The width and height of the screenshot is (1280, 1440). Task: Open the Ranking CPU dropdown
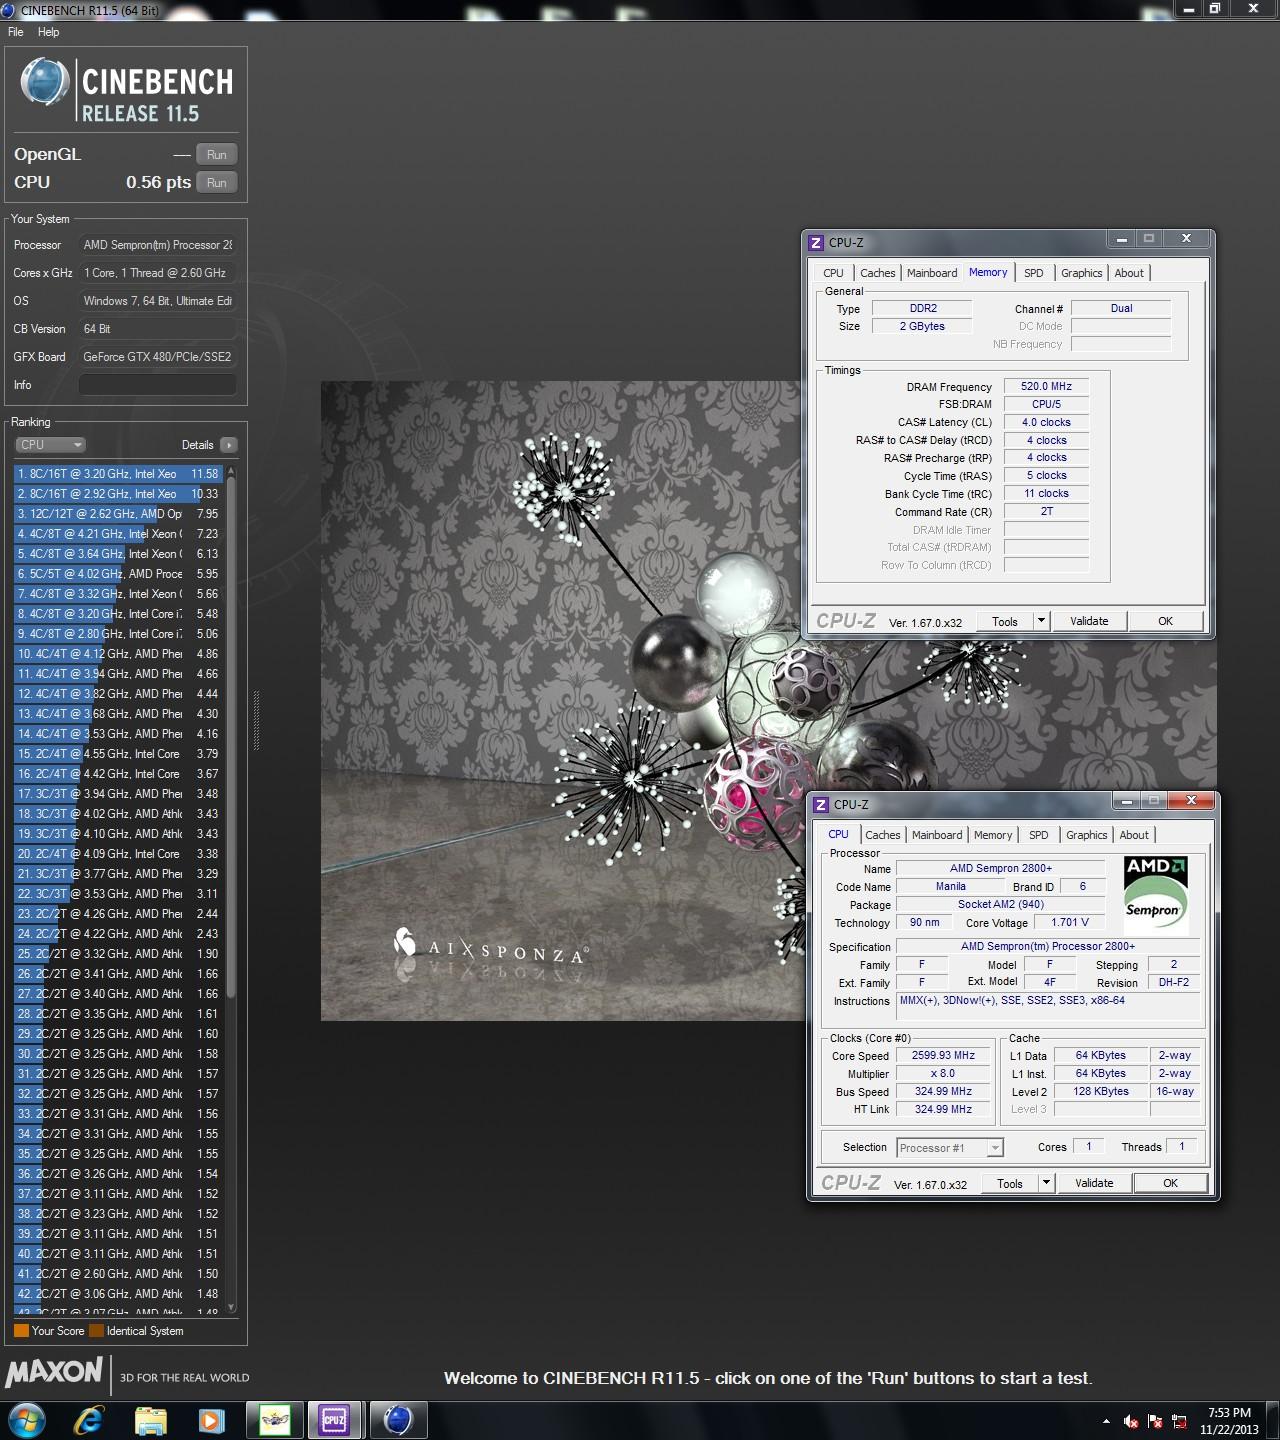[x=50, y=445]
